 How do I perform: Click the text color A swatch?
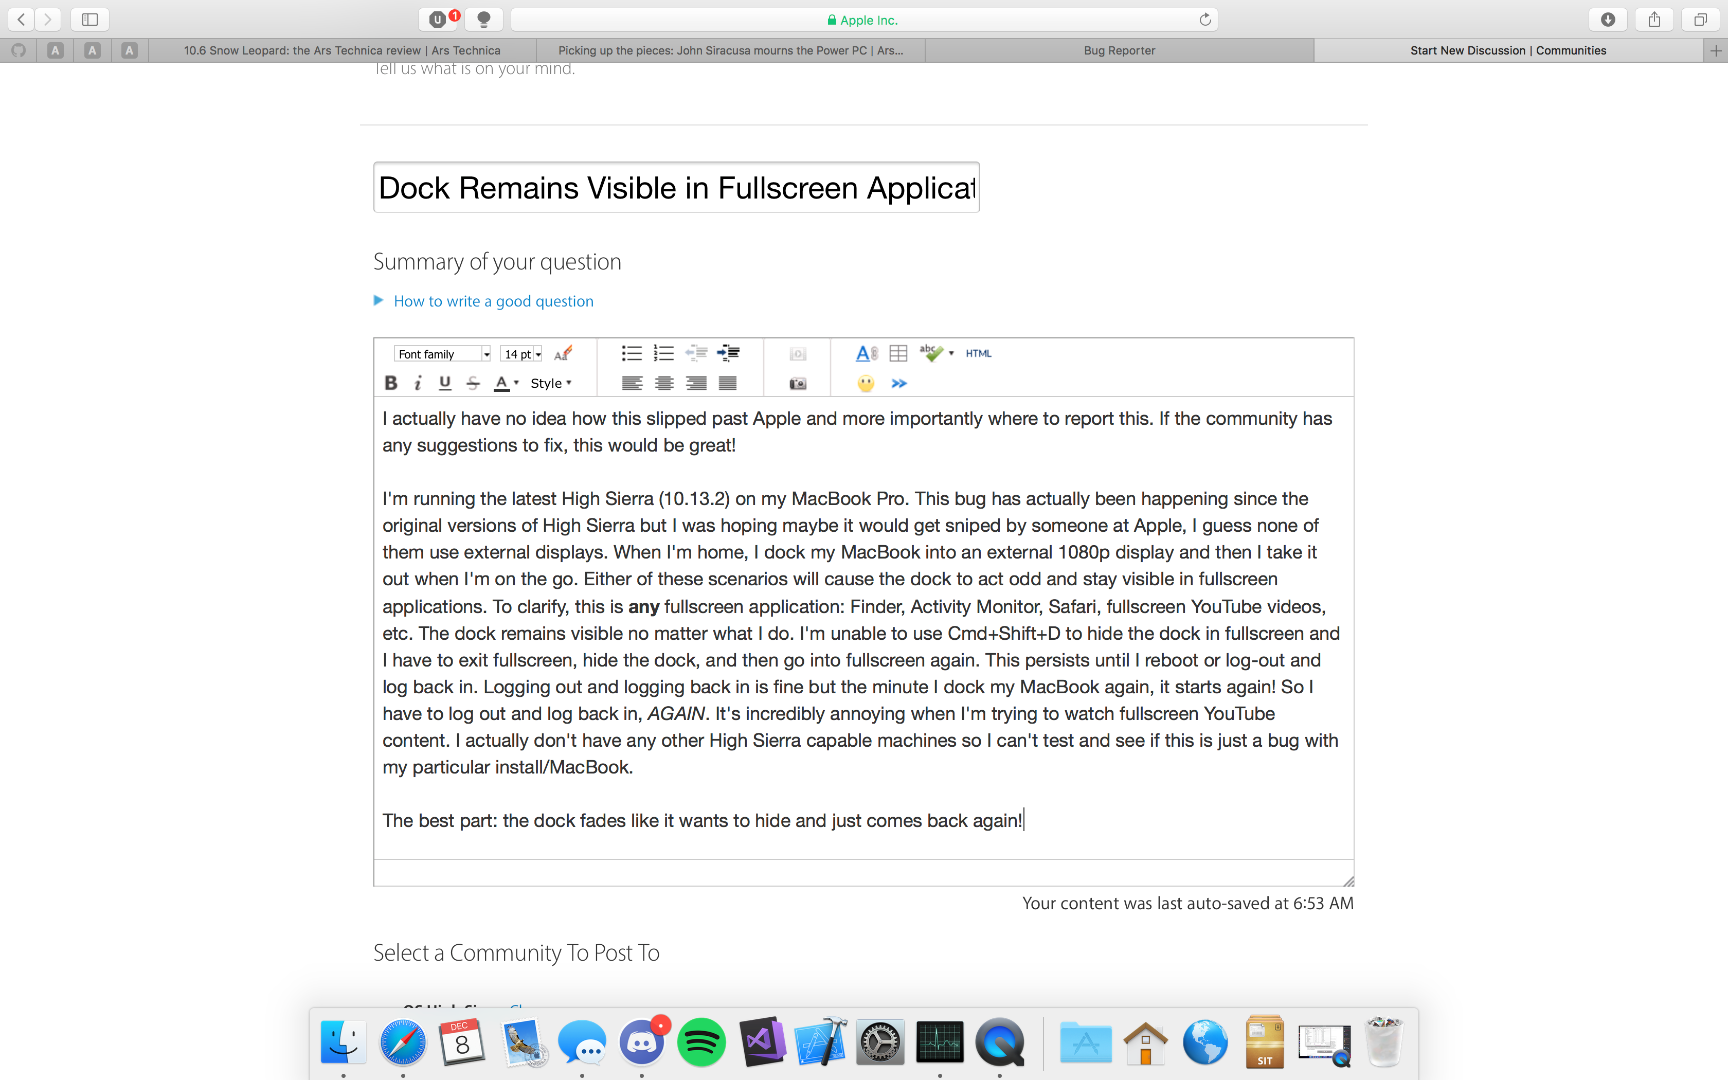click(502, 383)
